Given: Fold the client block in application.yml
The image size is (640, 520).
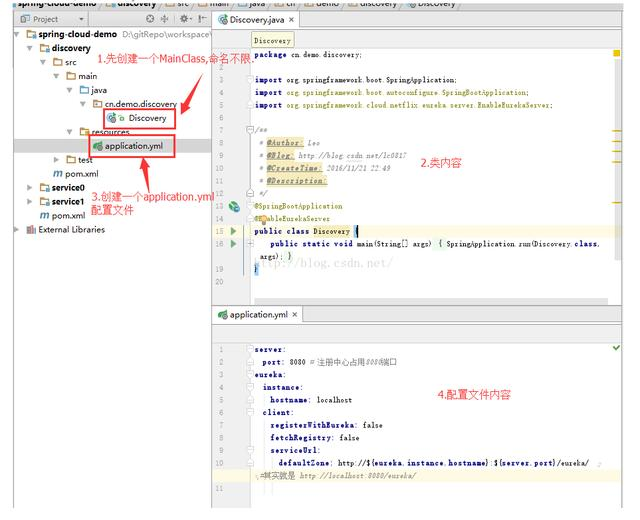Looking at the screenshot, I should click(250, 412).
